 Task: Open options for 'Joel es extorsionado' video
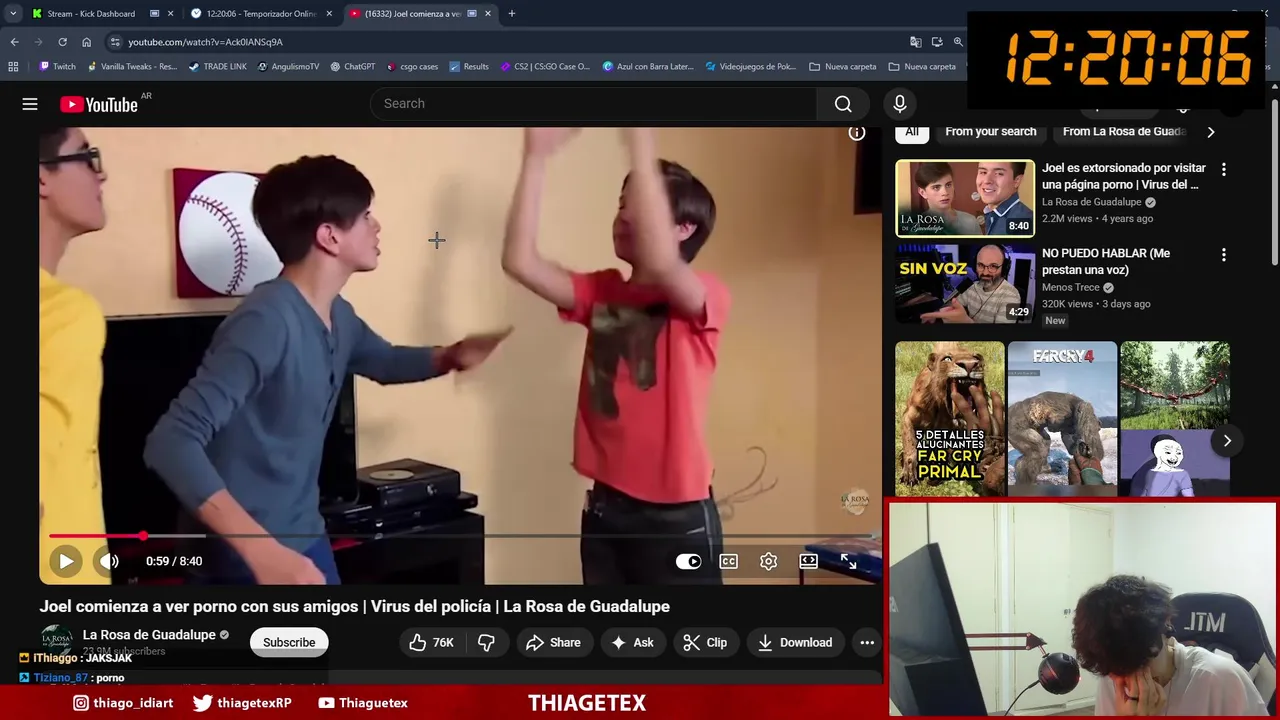click(1223, 170)
